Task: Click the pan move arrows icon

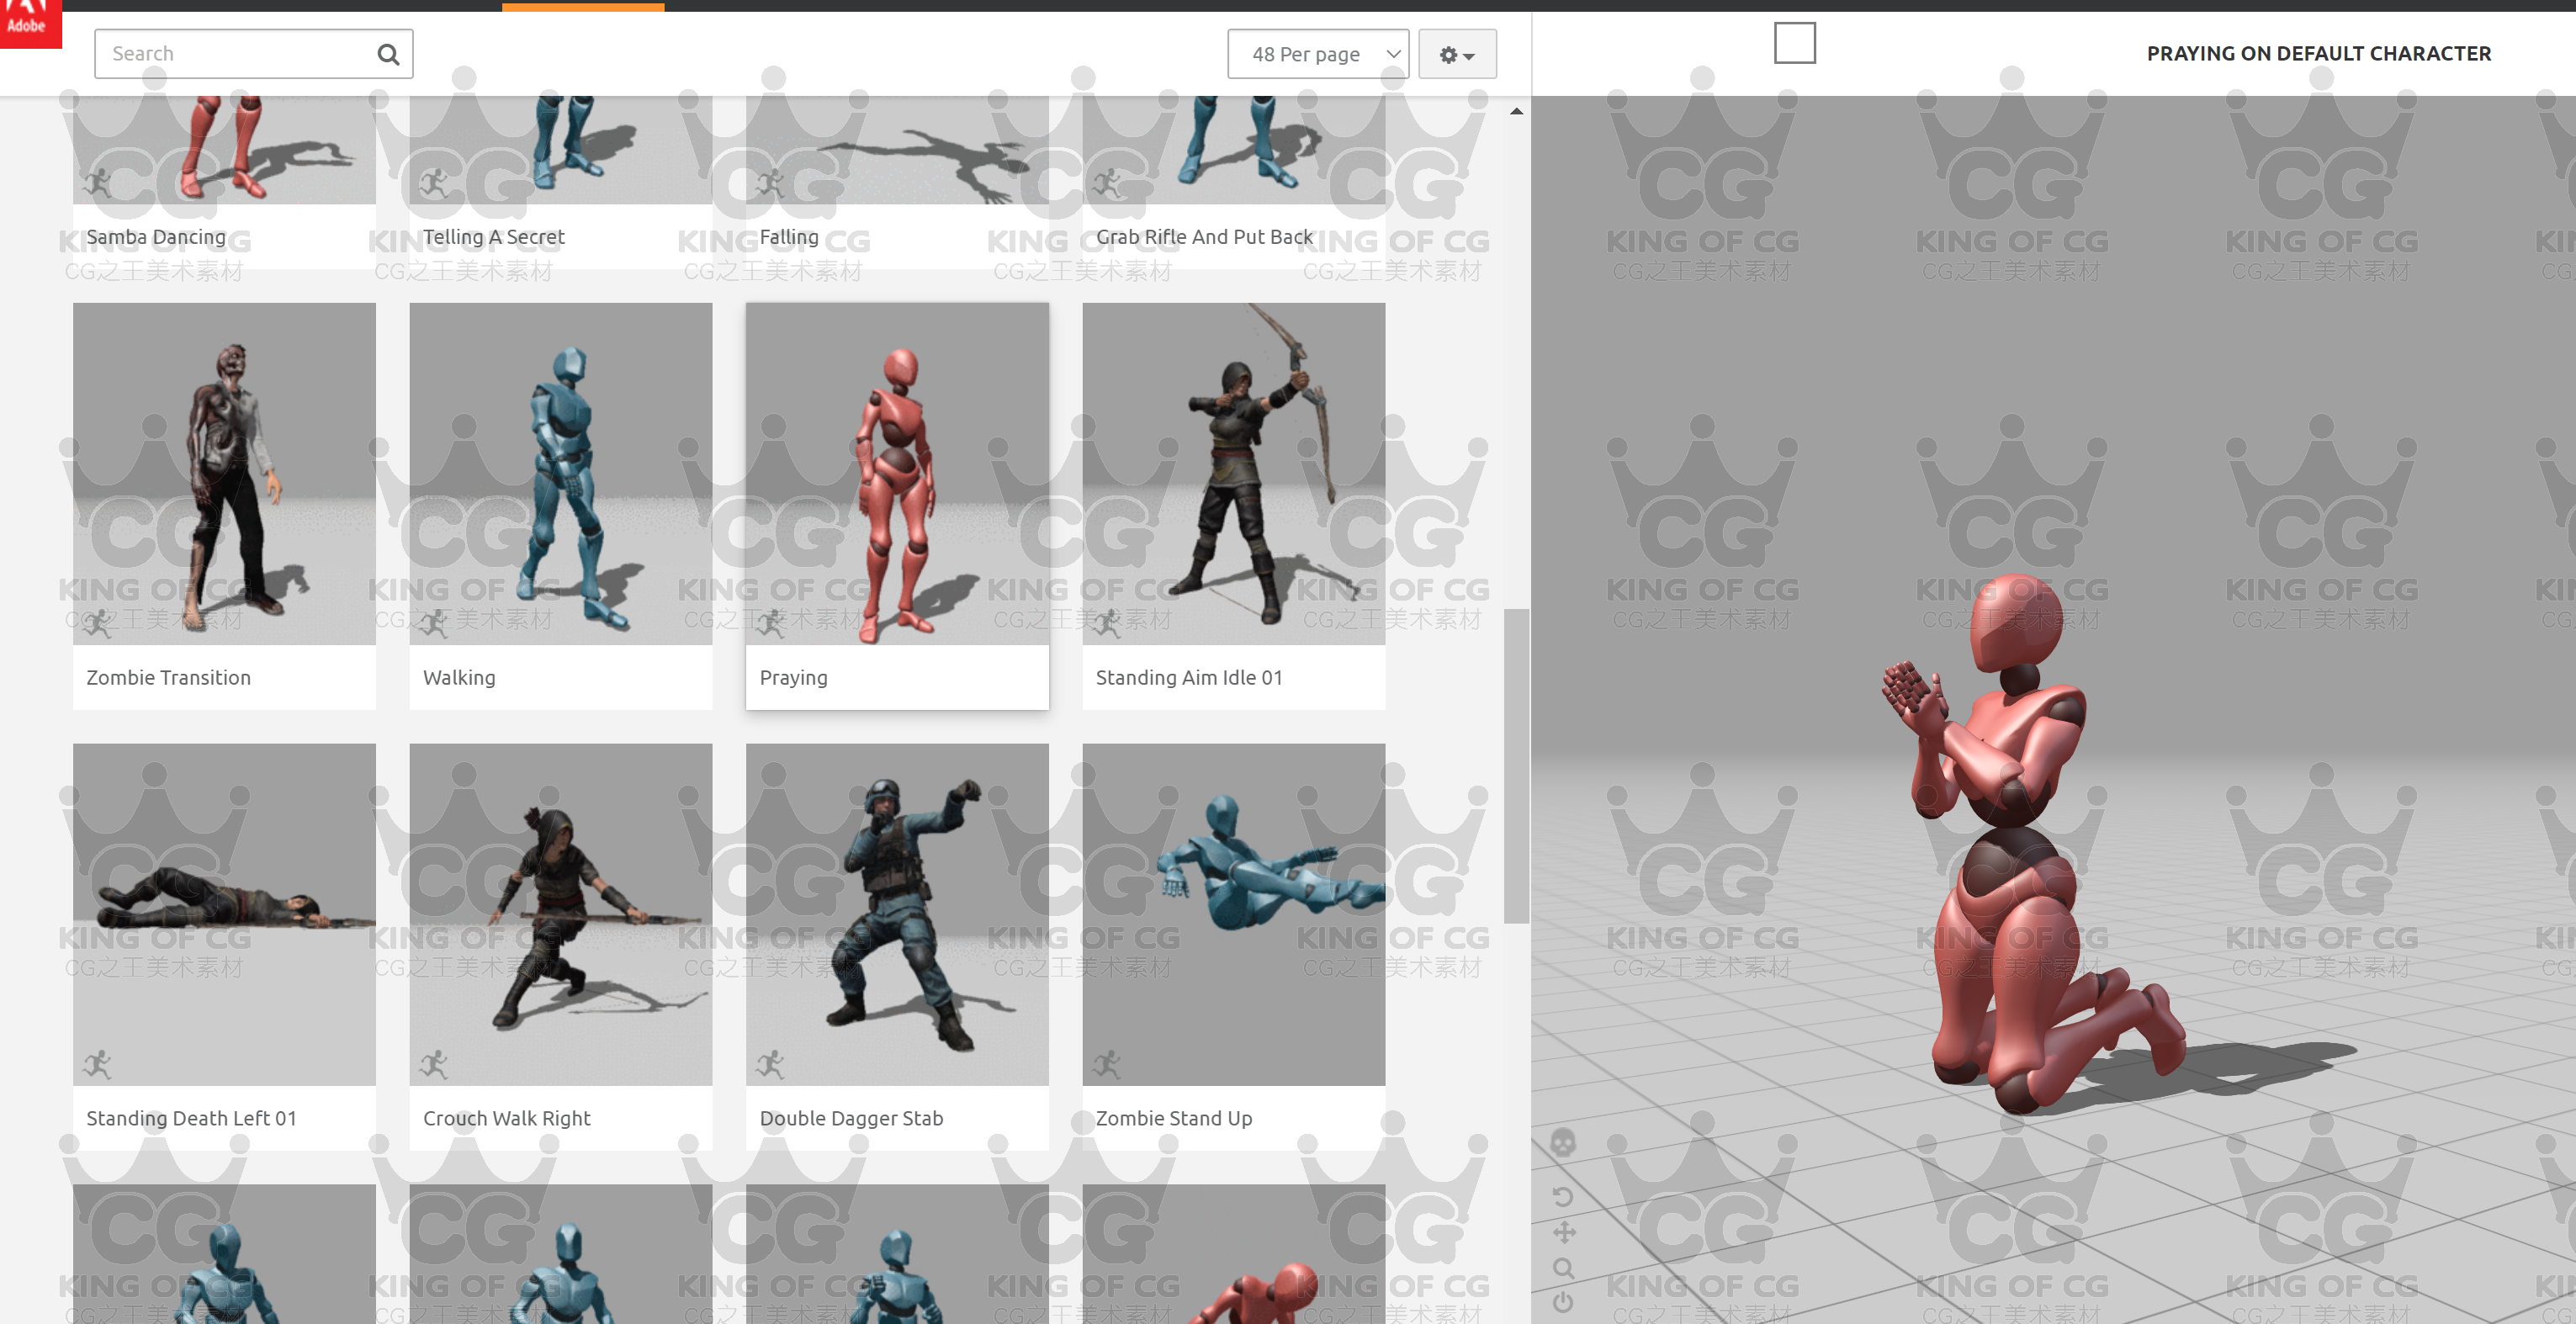Action: (1564, 1232)
